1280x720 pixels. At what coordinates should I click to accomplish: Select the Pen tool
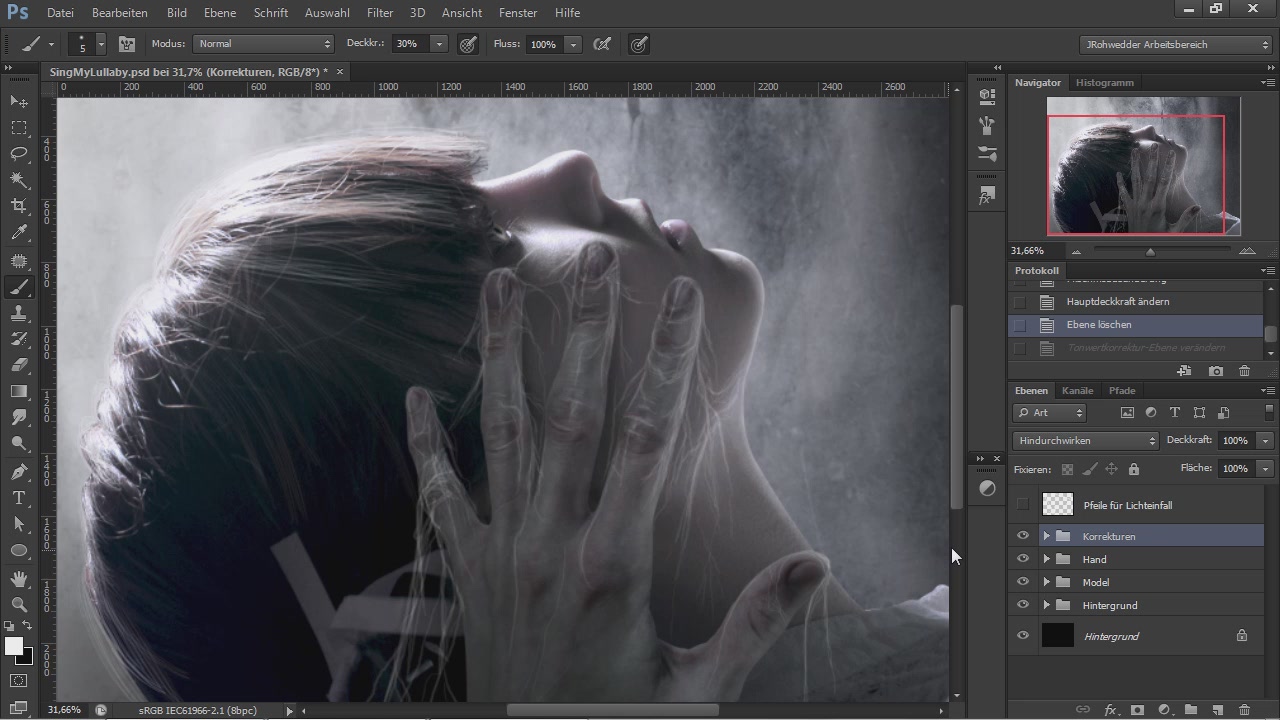pos(19,471)
